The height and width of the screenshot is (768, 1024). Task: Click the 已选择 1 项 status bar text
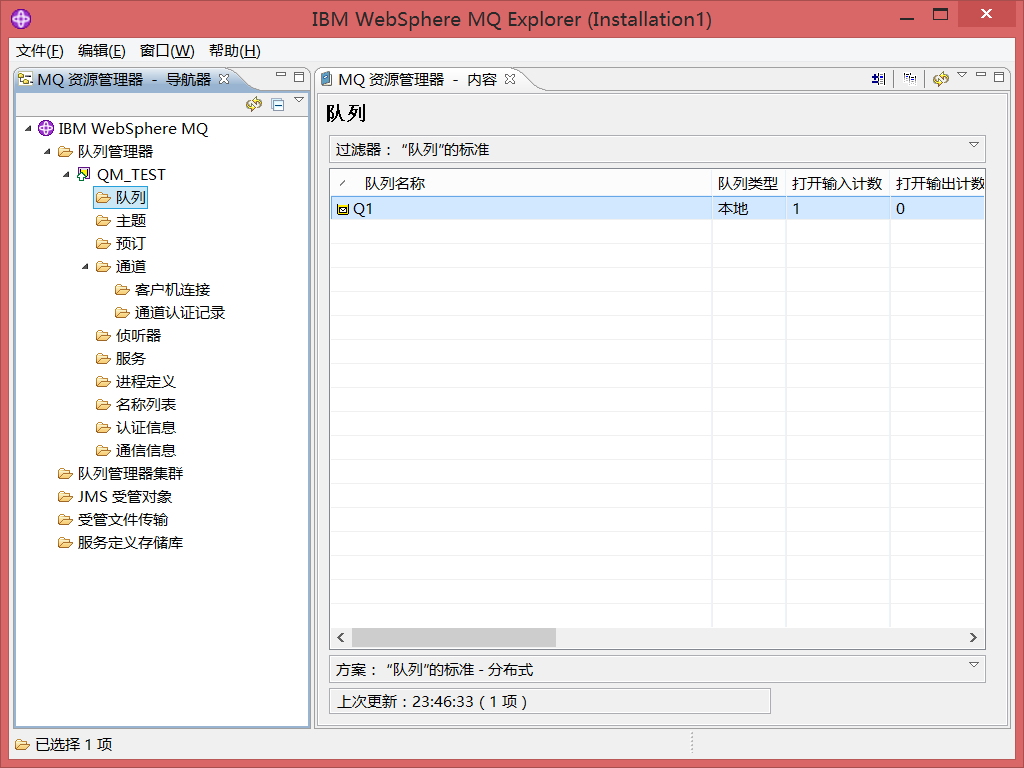(73, 744)
